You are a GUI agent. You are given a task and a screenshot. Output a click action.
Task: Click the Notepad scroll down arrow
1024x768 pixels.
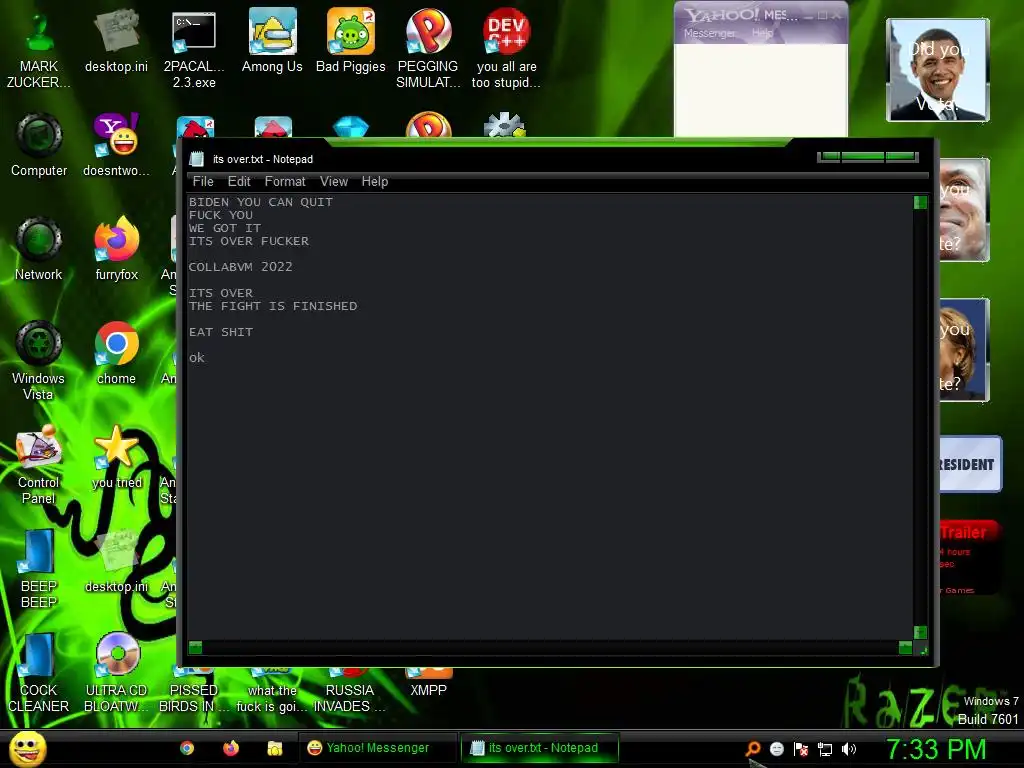click(x=920, y=632)
